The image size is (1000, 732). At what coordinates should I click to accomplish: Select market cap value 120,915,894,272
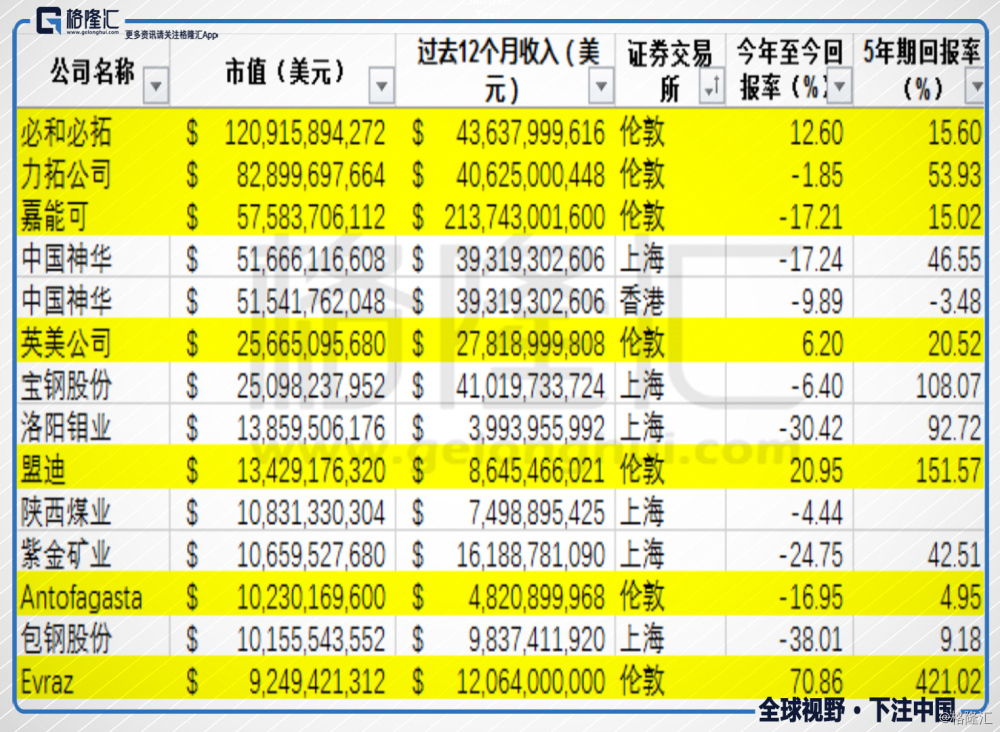pyautogui.click(x=305, y=133)
